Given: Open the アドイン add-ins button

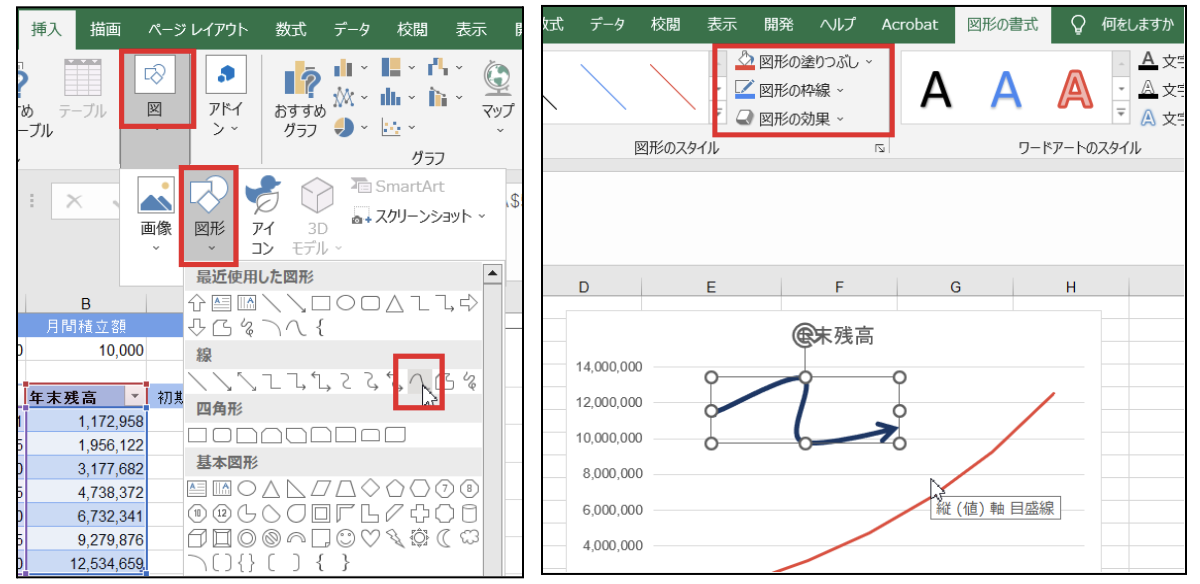Looking at the screenshot, I should coord(227,95).
